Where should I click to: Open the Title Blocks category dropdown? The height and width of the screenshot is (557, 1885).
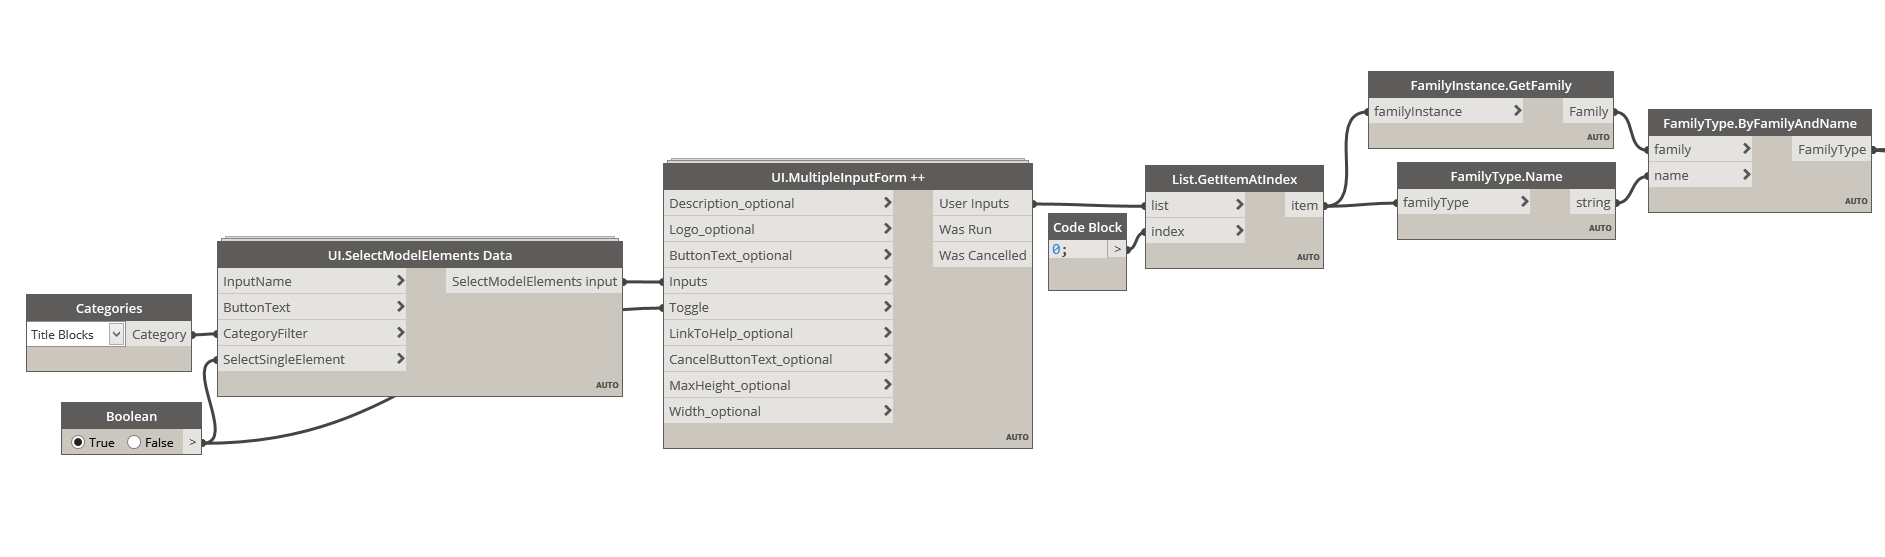click(116, 334)
